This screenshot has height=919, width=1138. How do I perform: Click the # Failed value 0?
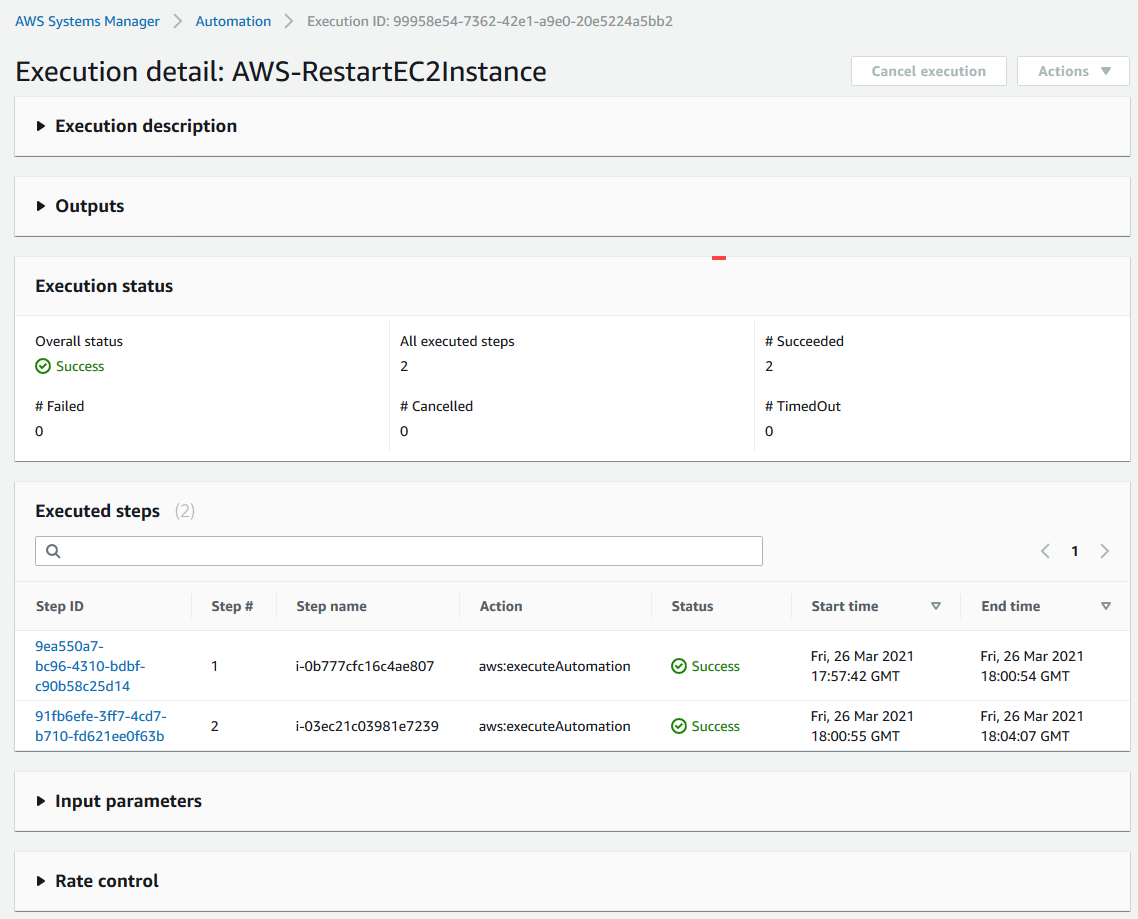pyautogui.click(x=39, y=431)
